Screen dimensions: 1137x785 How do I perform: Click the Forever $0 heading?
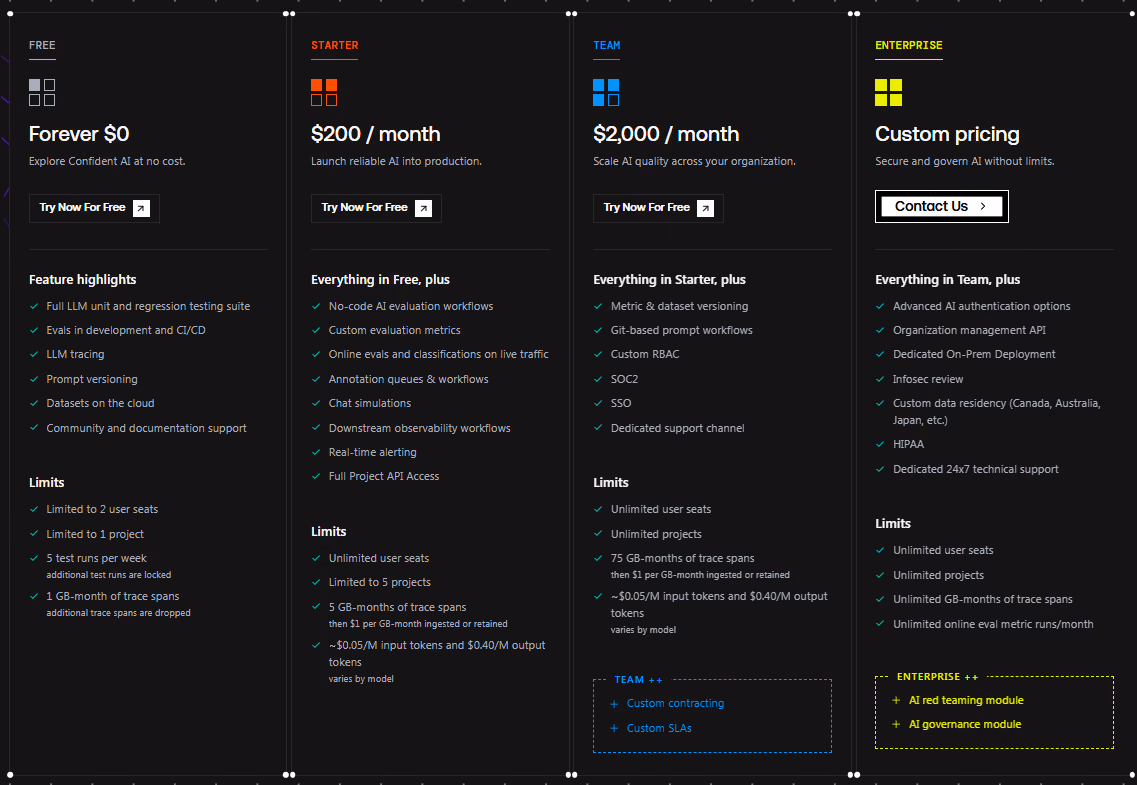pyautogui.click(x=79, y=134)
